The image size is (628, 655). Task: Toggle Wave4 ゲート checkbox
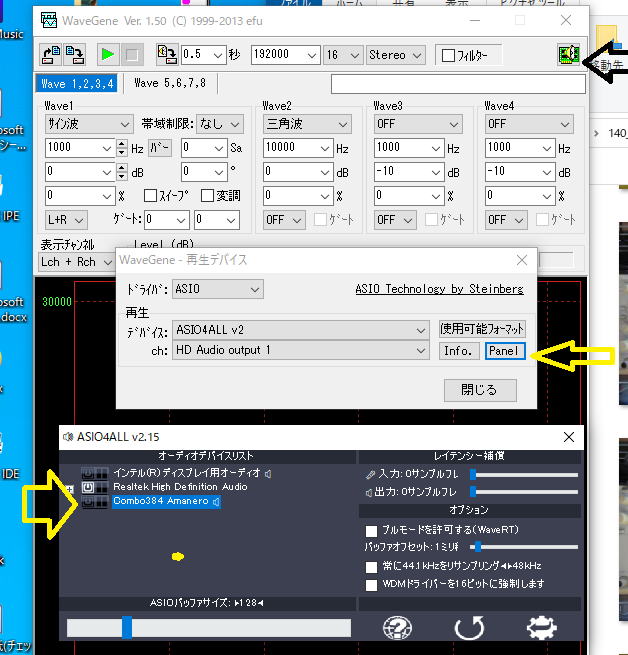542,220
